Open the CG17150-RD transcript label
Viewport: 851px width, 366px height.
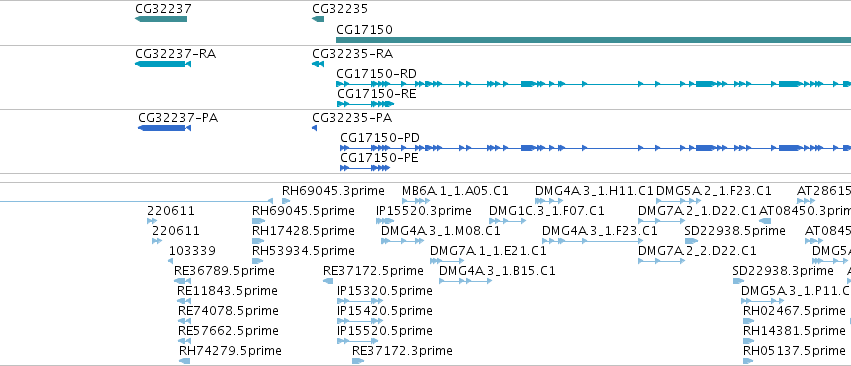pyautogui.click(x=377, y=73)
